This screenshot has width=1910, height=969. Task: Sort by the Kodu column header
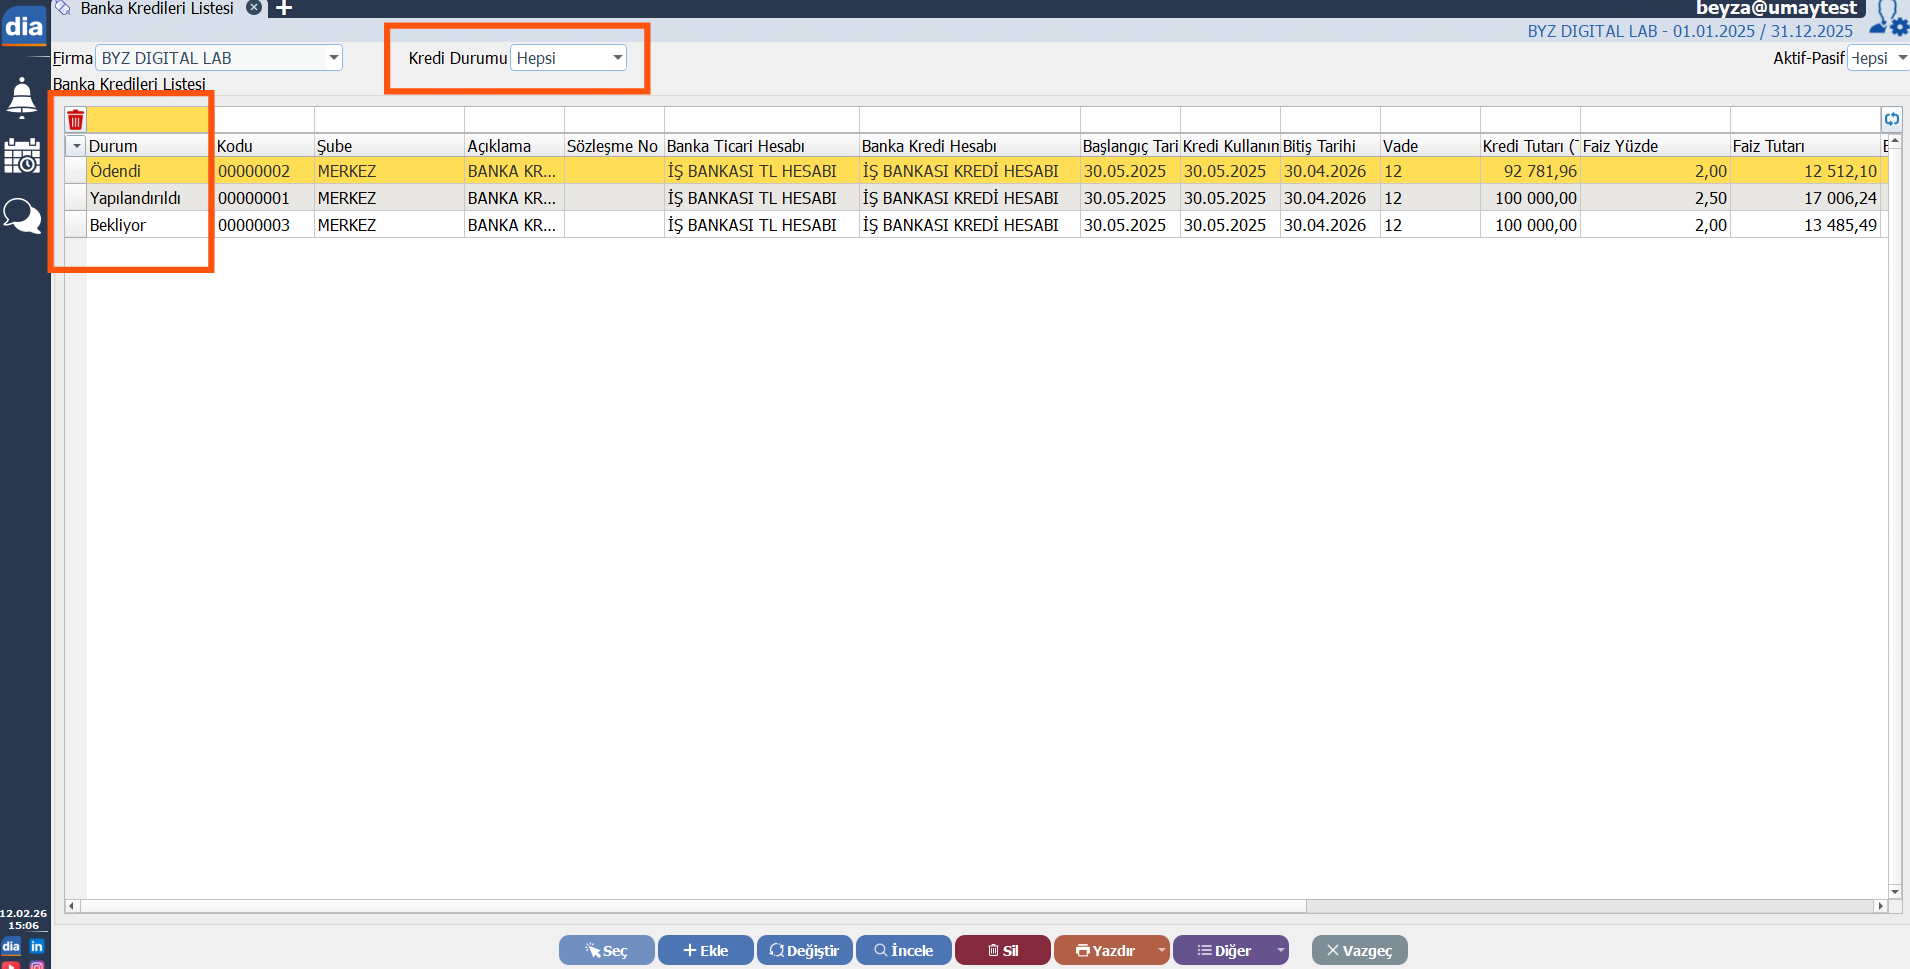tap(264, 146)
